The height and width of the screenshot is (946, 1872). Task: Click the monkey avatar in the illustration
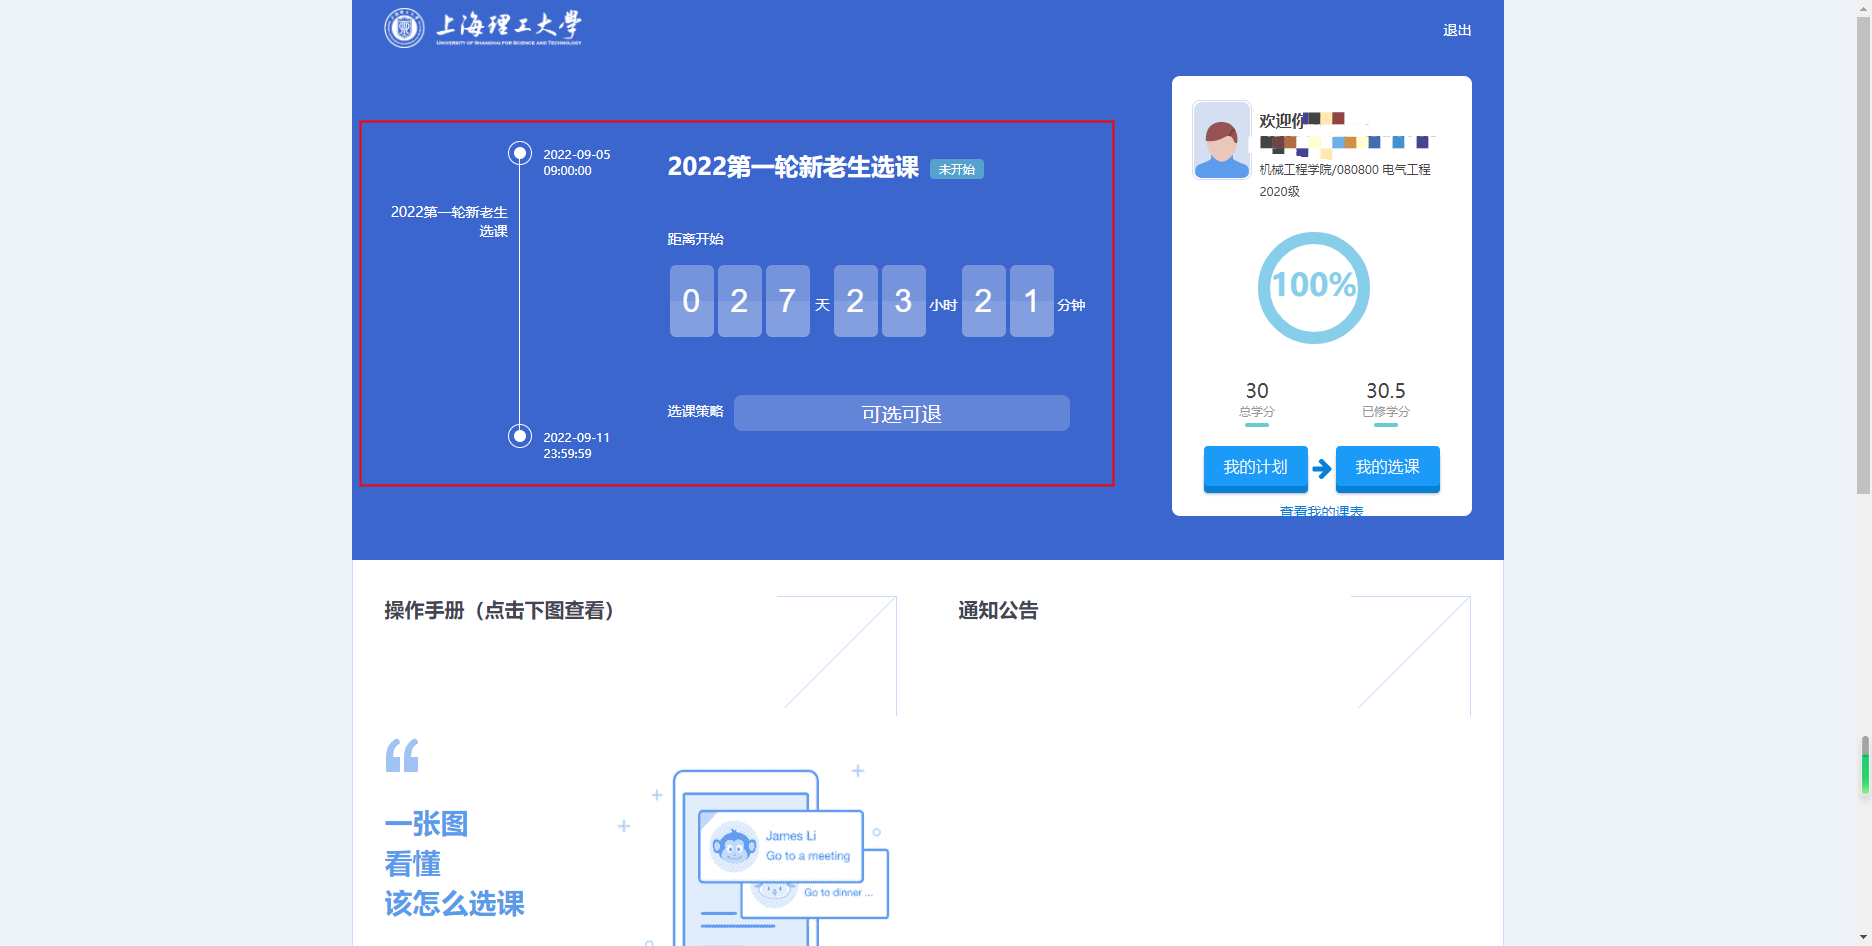[x=734, y=847]
